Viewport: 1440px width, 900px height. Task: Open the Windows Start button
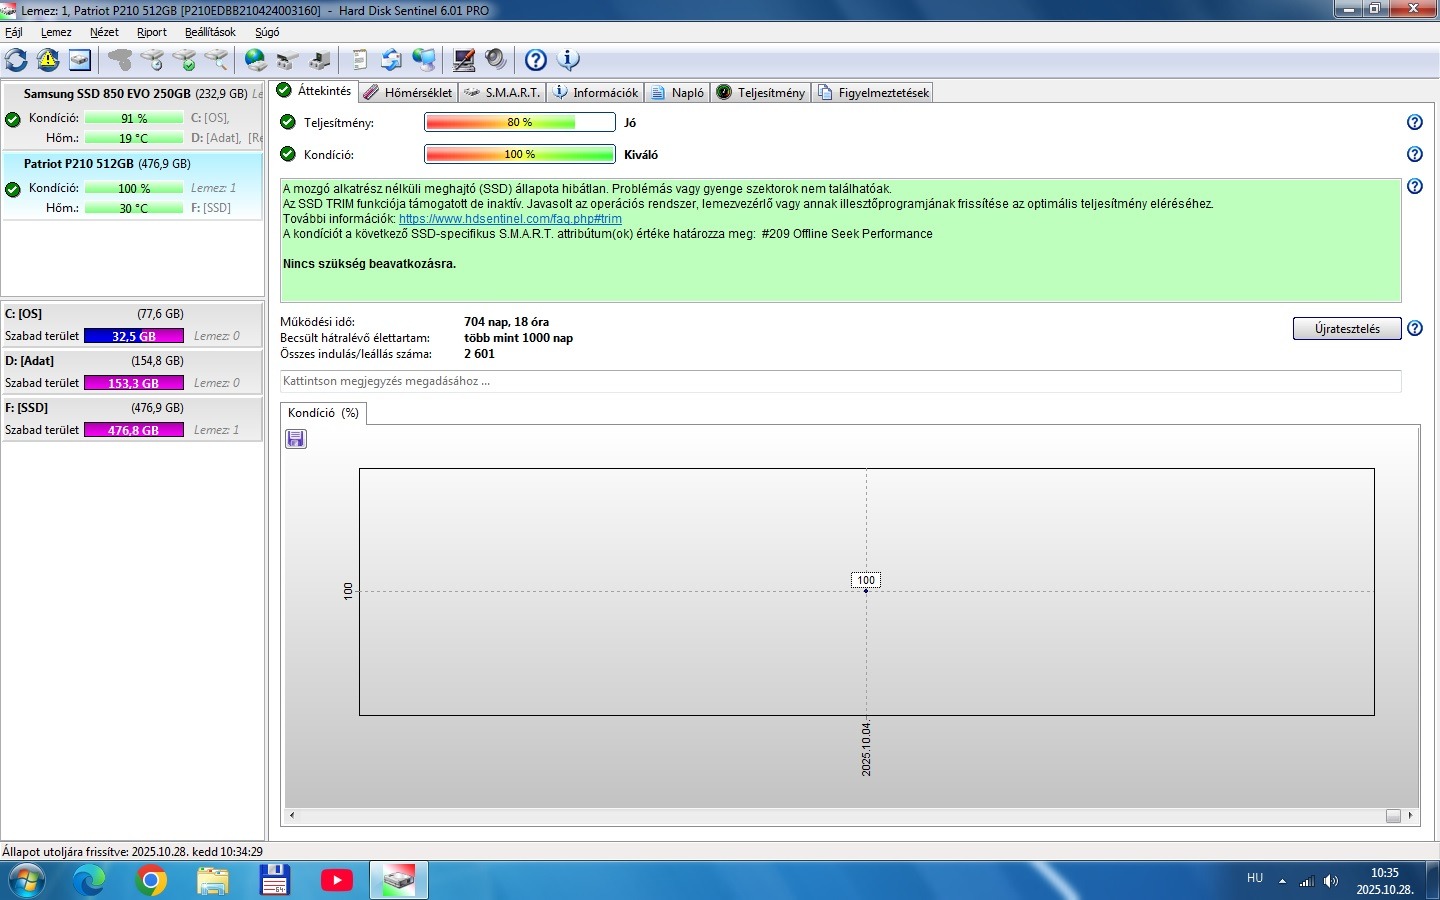click(x=27, y=880)
